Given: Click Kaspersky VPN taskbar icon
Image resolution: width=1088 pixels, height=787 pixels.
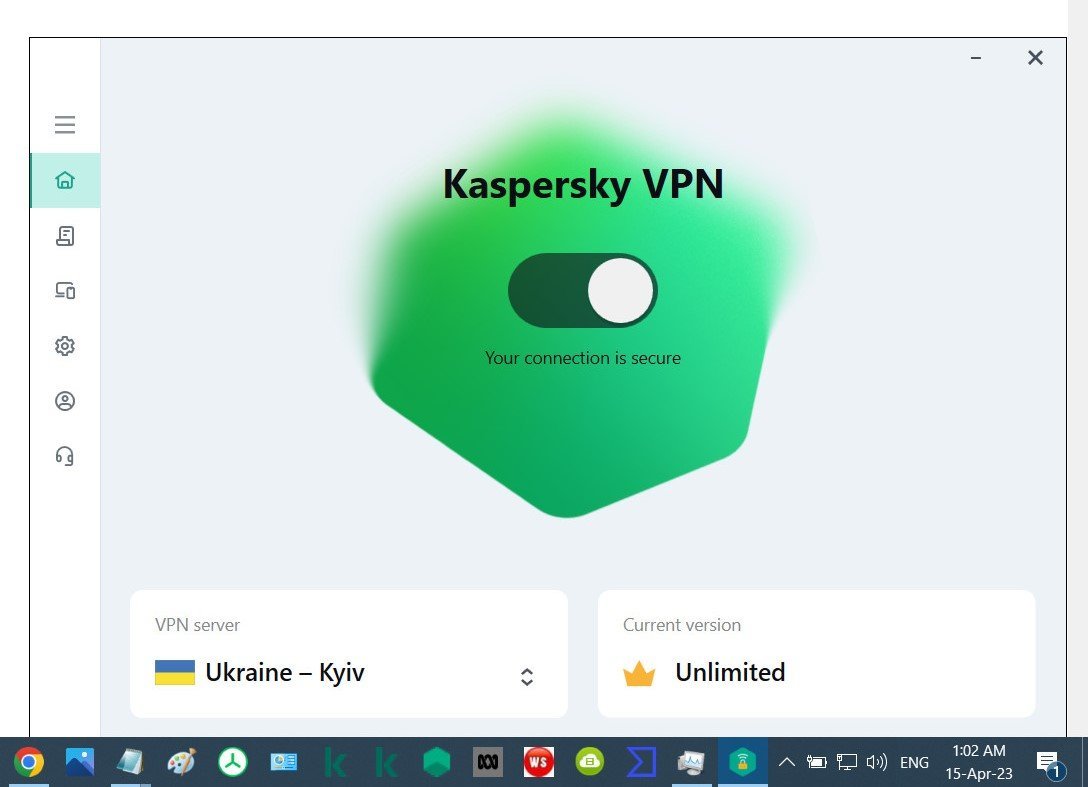Looking at the screenshot, I should pyautogui.click(x=742, y=763).
